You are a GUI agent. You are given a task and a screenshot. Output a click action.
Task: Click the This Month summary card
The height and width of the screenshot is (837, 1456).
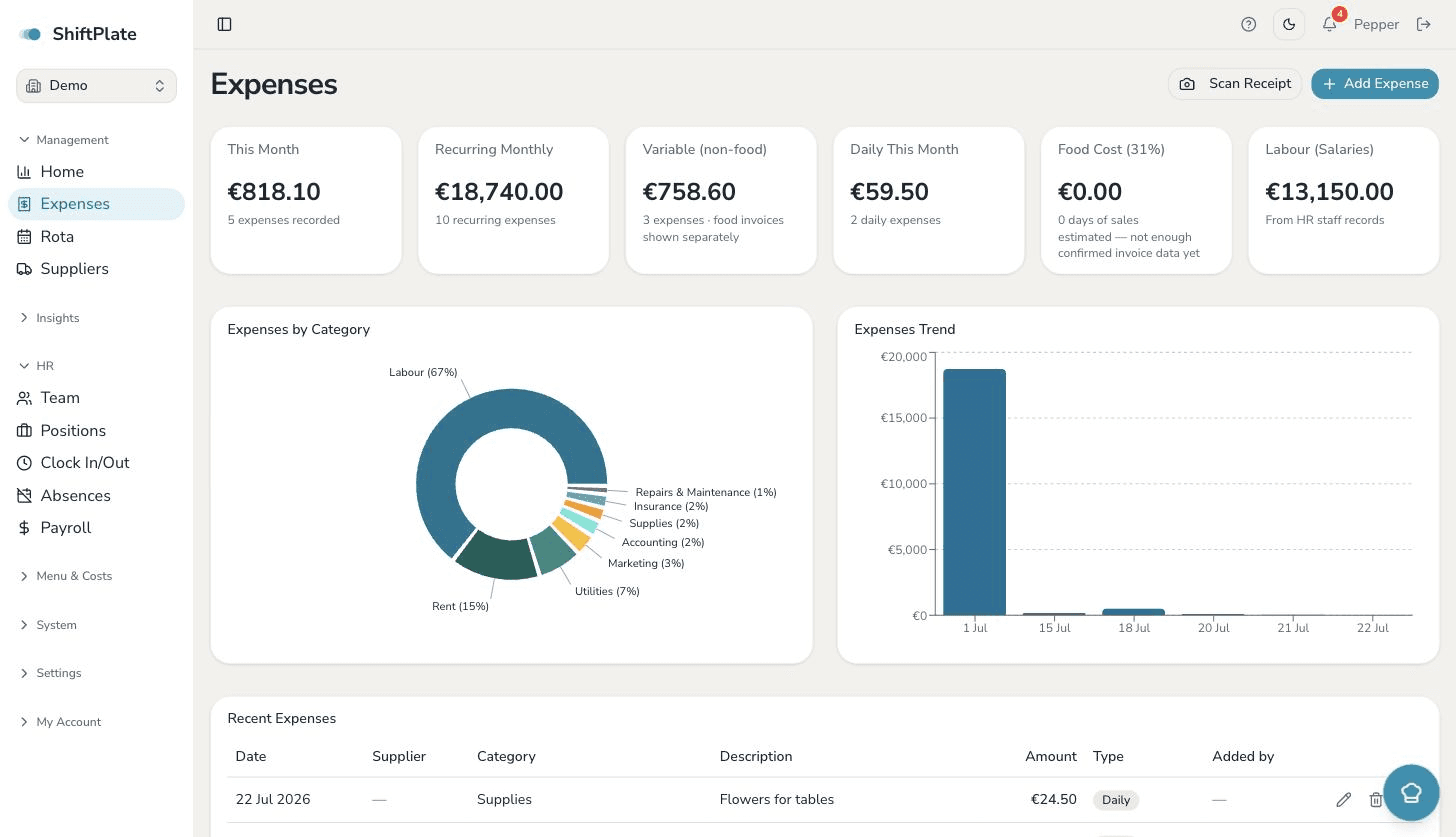pos(306,200)
